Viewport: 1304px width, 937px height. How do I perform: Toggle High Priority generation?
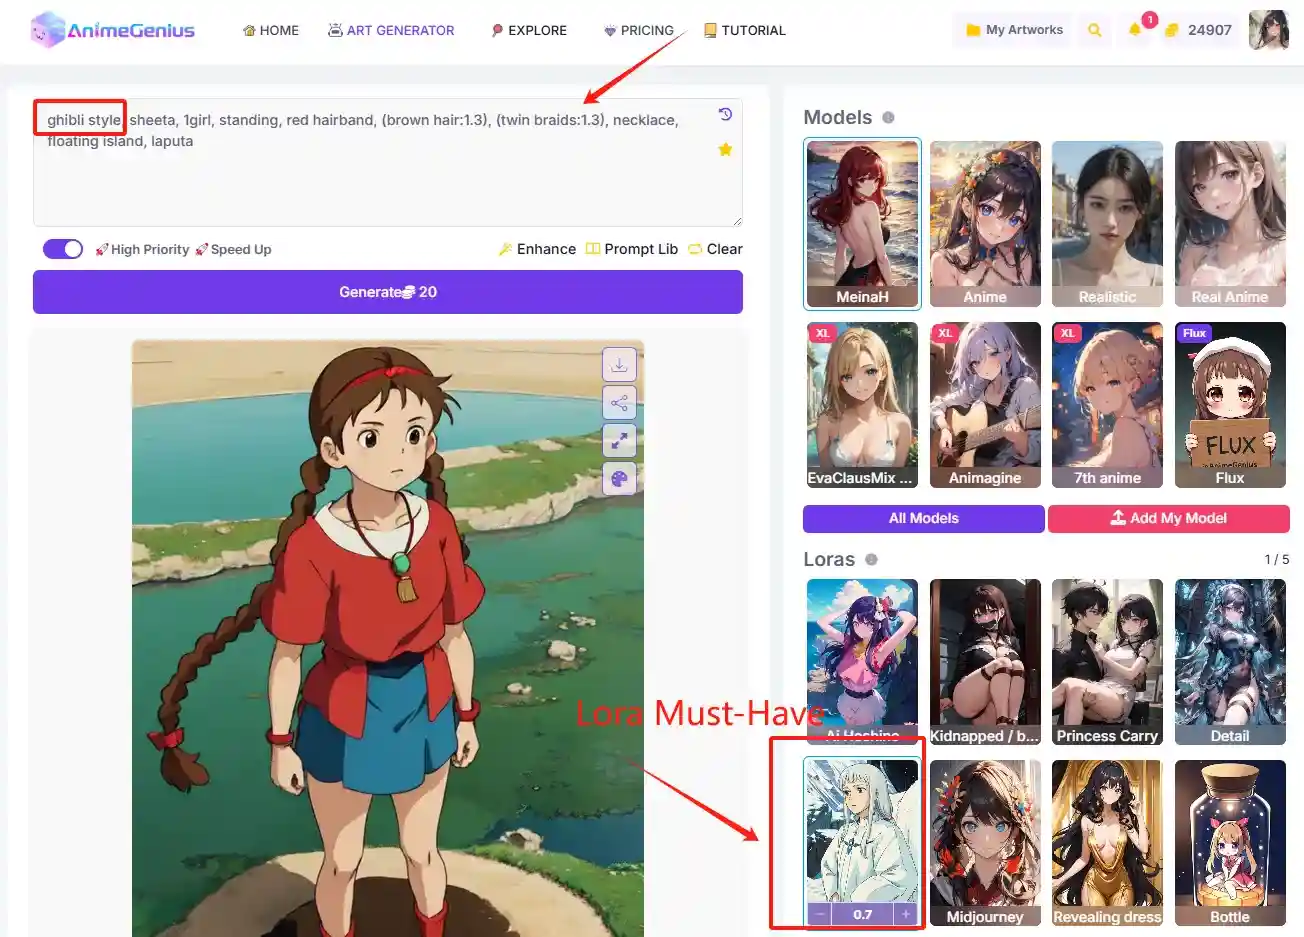tap(62, 248)
